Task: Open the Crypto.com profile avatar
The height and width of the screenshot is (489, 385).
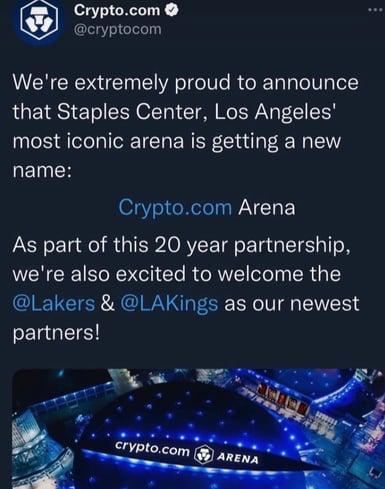Action: (x=39, y=22)
